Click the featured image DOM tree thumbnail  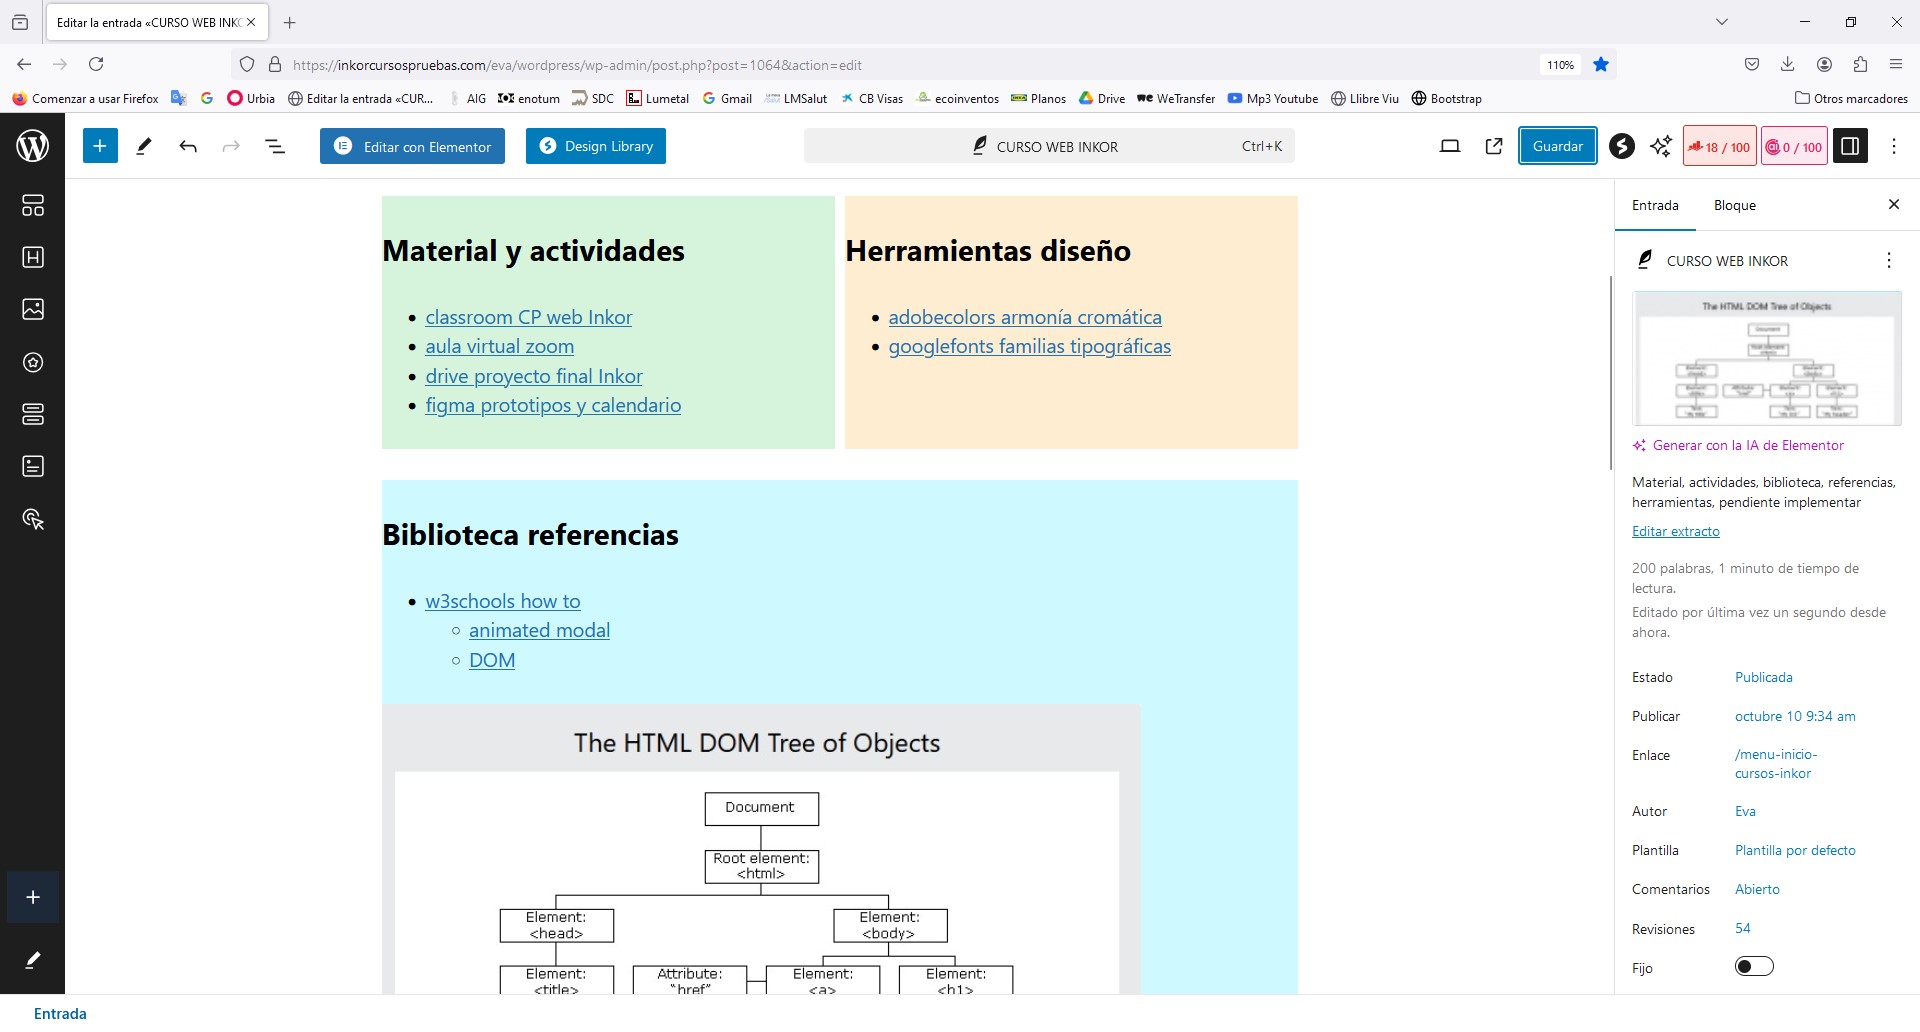point(1767,358)
